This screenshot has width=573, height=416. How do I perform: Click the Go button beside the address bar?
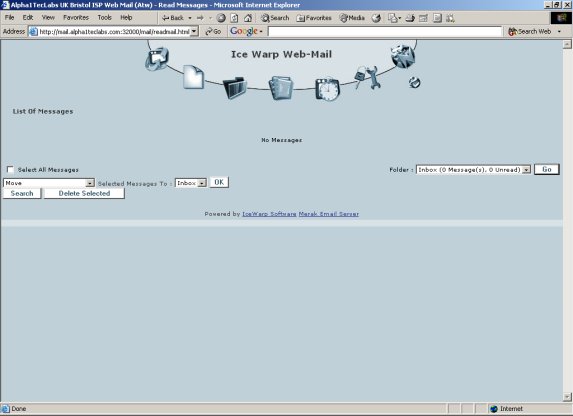point(213,32)
